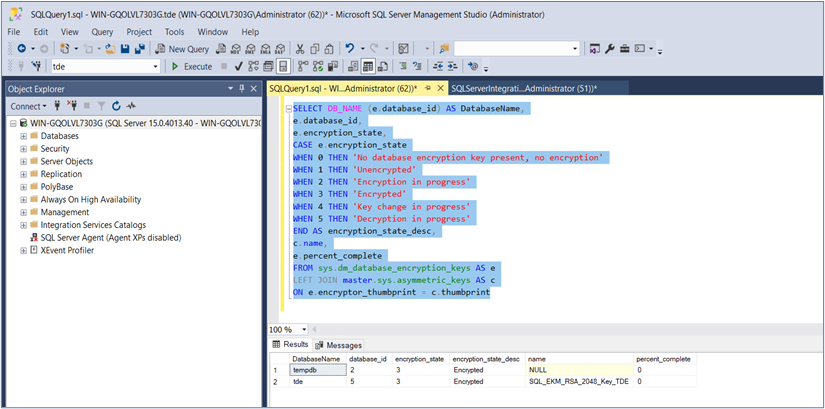The image size is (825, 409).
Task: Click the Copy icon
Action: click(315, 49)
